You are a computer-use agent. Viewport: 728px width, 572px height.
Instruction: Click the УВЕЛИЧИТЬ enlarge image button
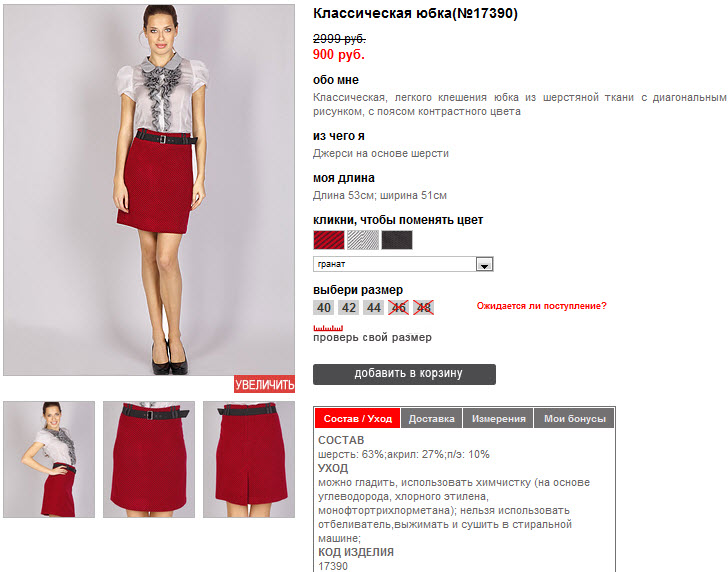pyautogui.click(x=264, y=384)
